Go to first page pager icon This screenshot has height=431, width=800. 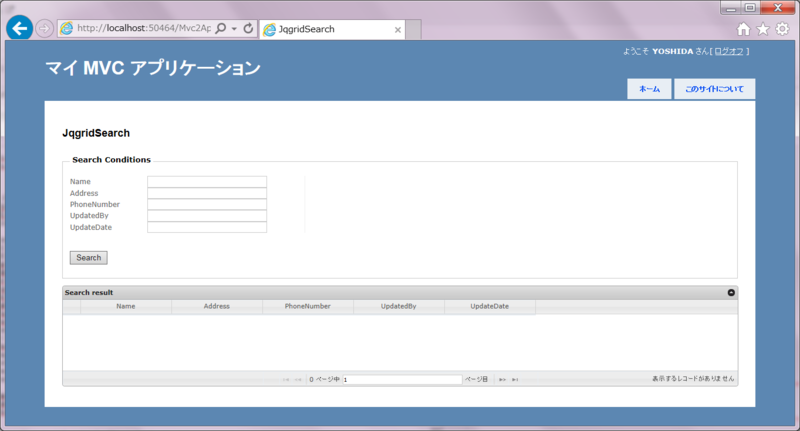tap(286, 379)
